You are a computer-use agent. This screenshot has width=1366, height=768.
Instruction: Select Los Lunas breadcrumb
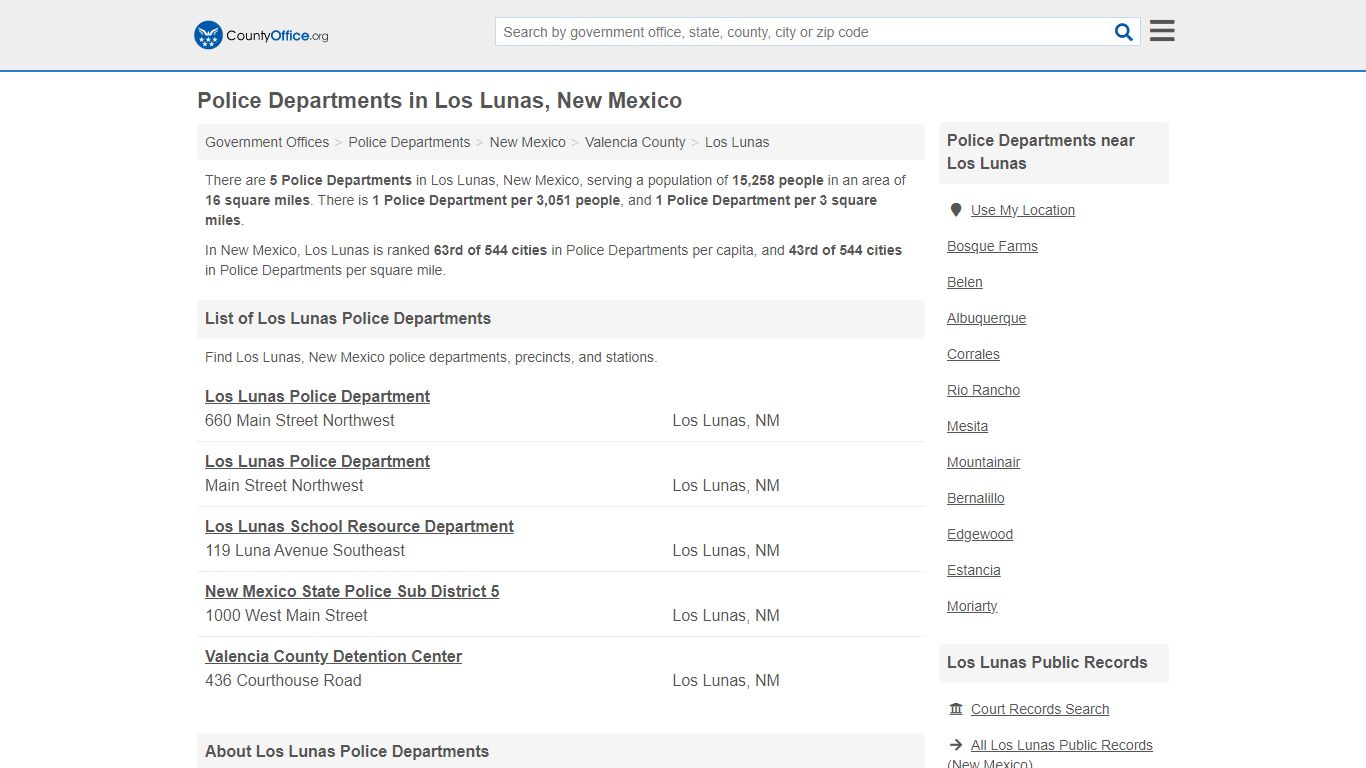click(737, 142)
